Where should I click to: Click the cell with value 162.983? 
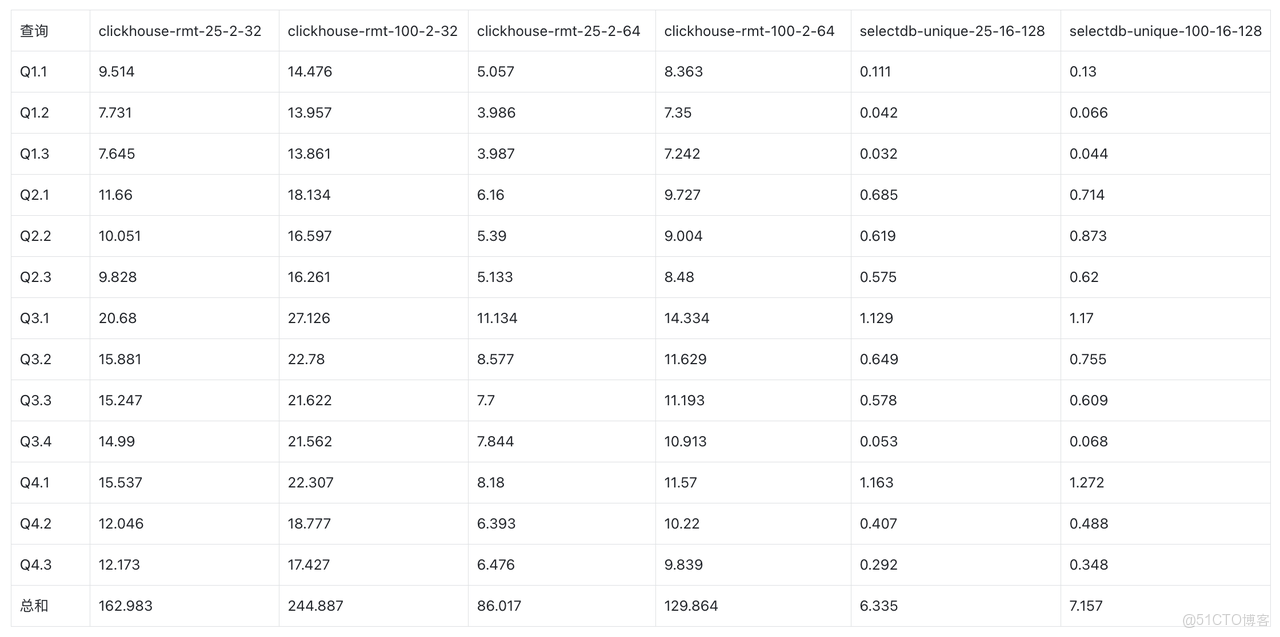point(126,606)
